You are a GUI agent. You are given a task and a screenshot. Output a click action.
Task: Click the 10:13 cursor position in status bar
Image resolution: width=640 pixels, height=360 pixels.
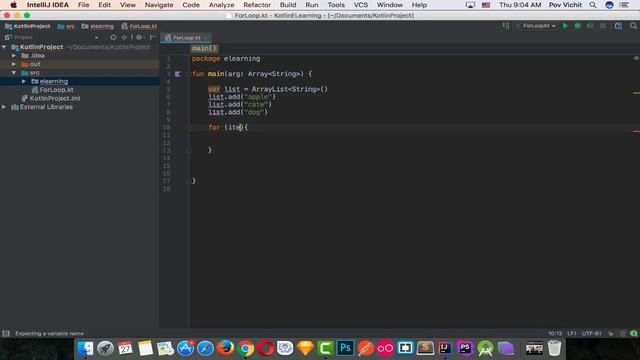555,333
